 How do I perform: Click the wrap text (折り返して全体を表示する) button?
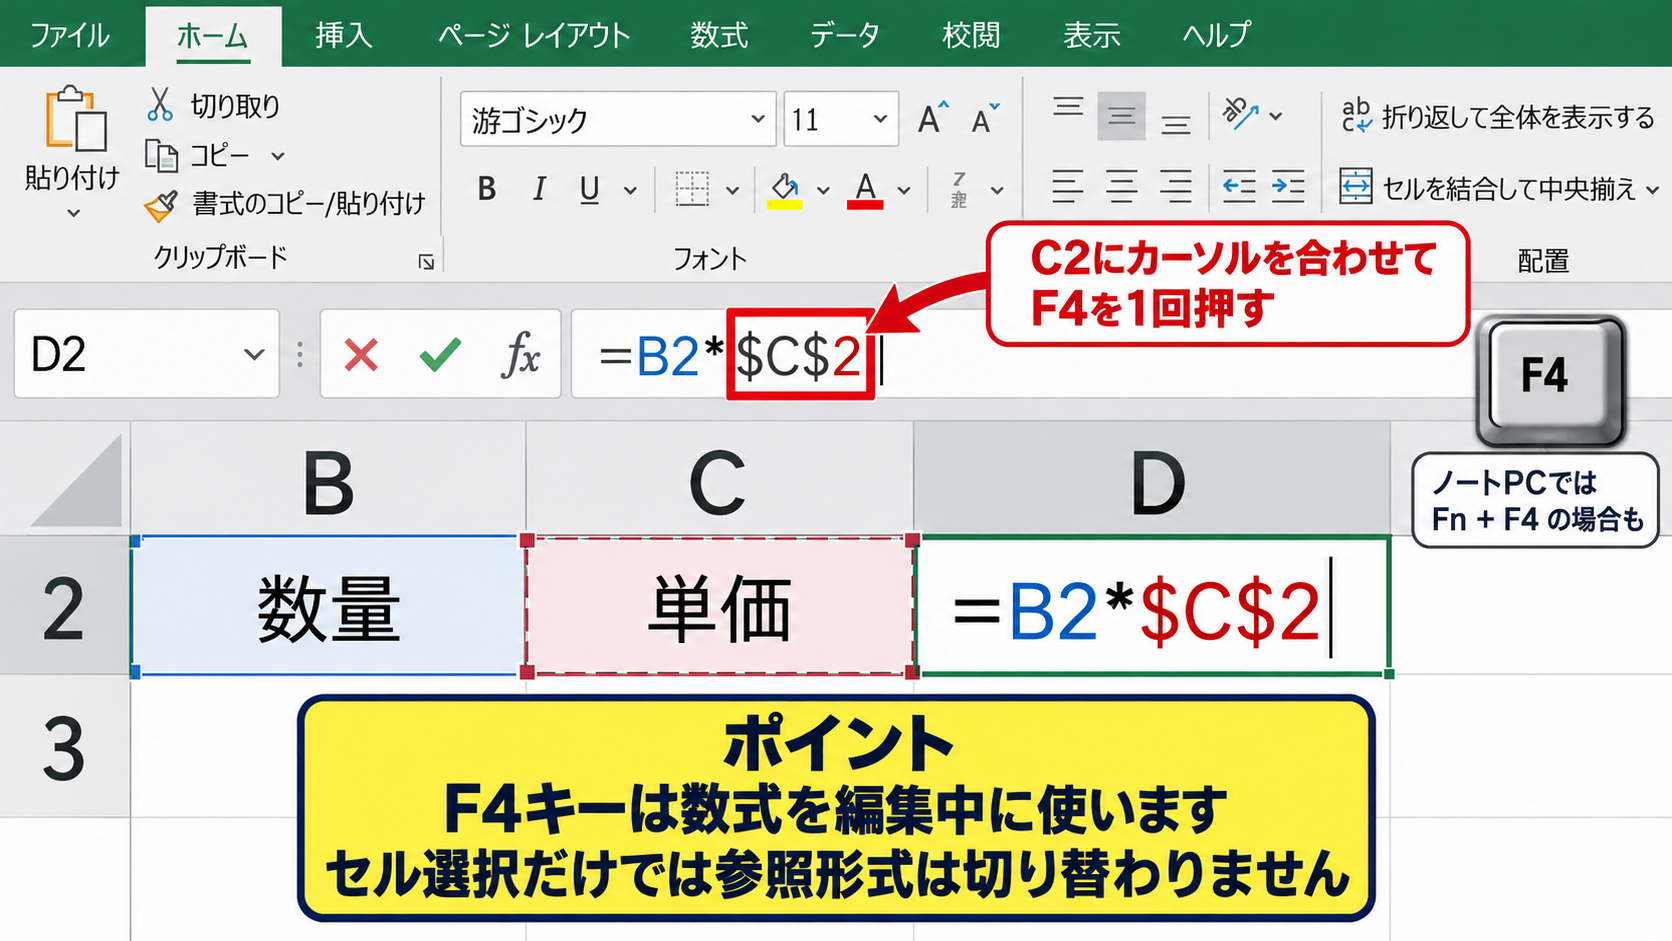coord(1497,117)
